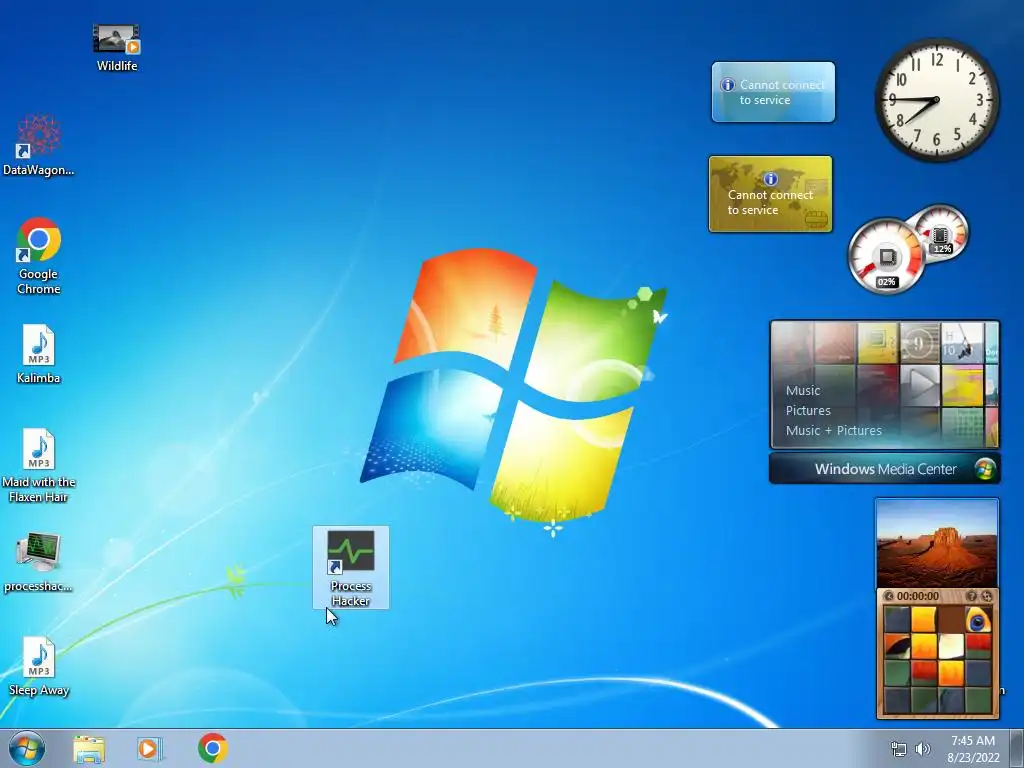Click the puzzle gadget pause timer icon
This screenshot has width=1024, height=768.
888,596
